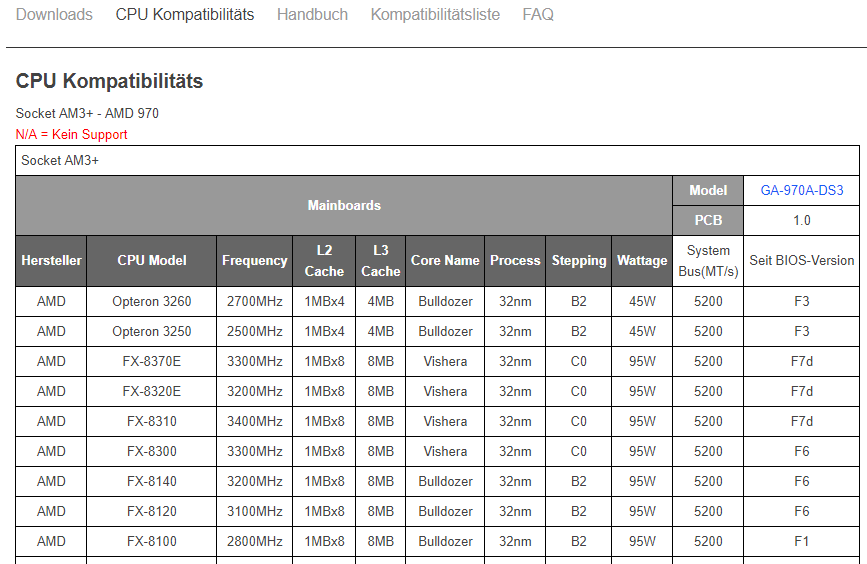Click the Socket AM3+ - AMD 970 subtitle
Screen dimensions: 867x564
(x=87, y=113)
